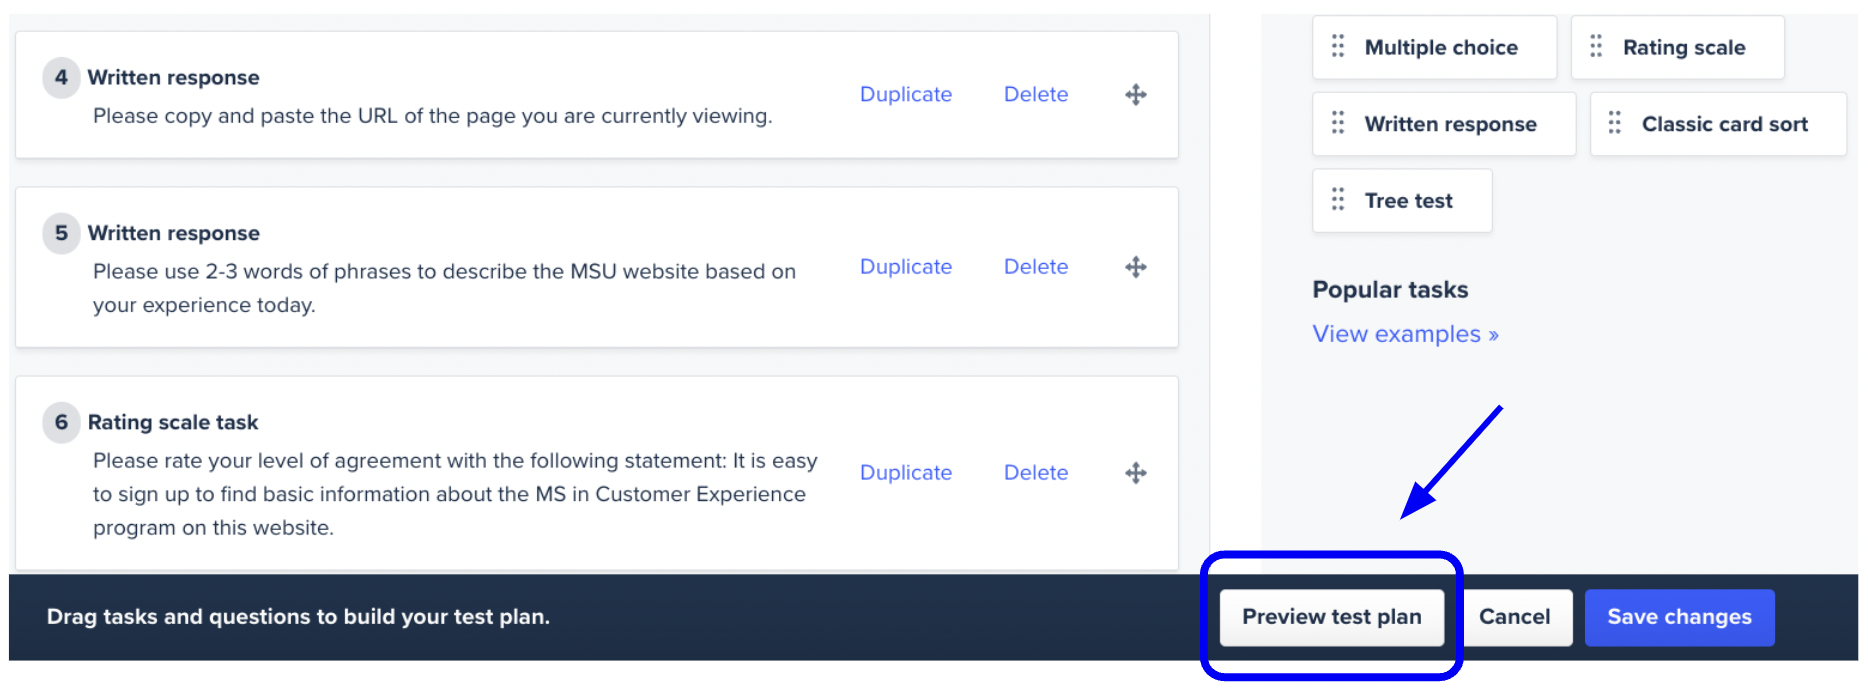Click the Rating scale task heading
The width and height of the screenshot is (1868, 696).
173,422
